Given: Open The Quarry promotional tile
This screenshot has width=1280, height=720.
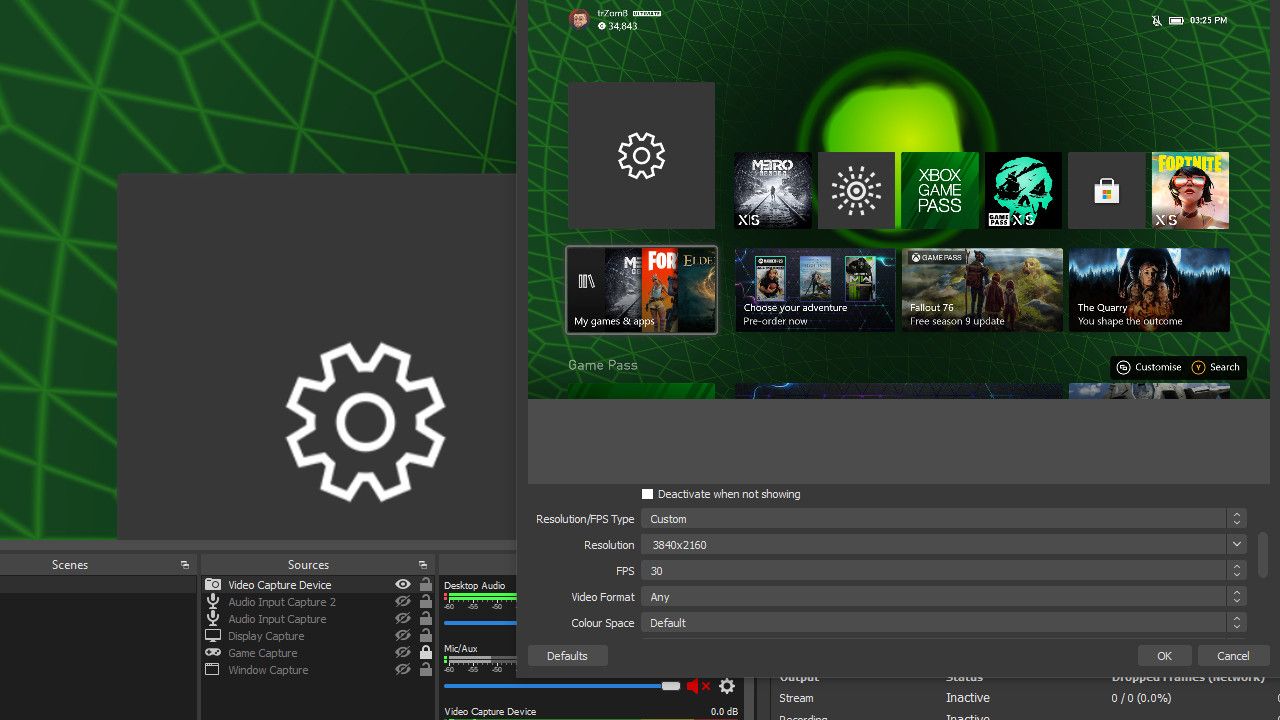Looking at the screenshot, I should point(1149,290).
